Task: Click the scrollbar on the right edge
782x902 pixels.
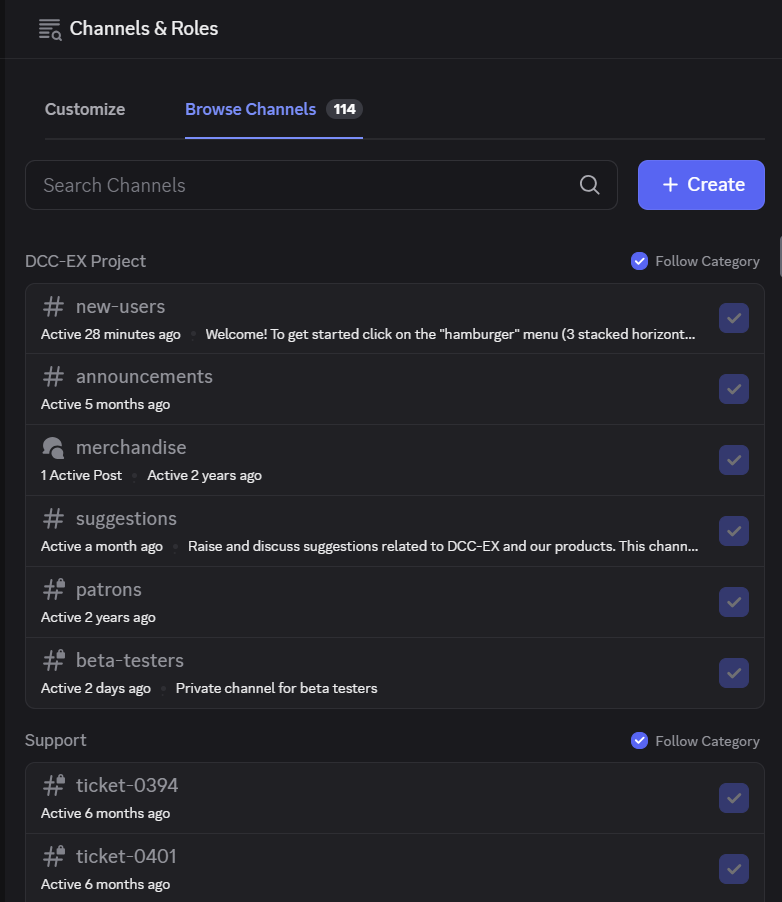Action: pyautogui.click(x=780, y=252)
